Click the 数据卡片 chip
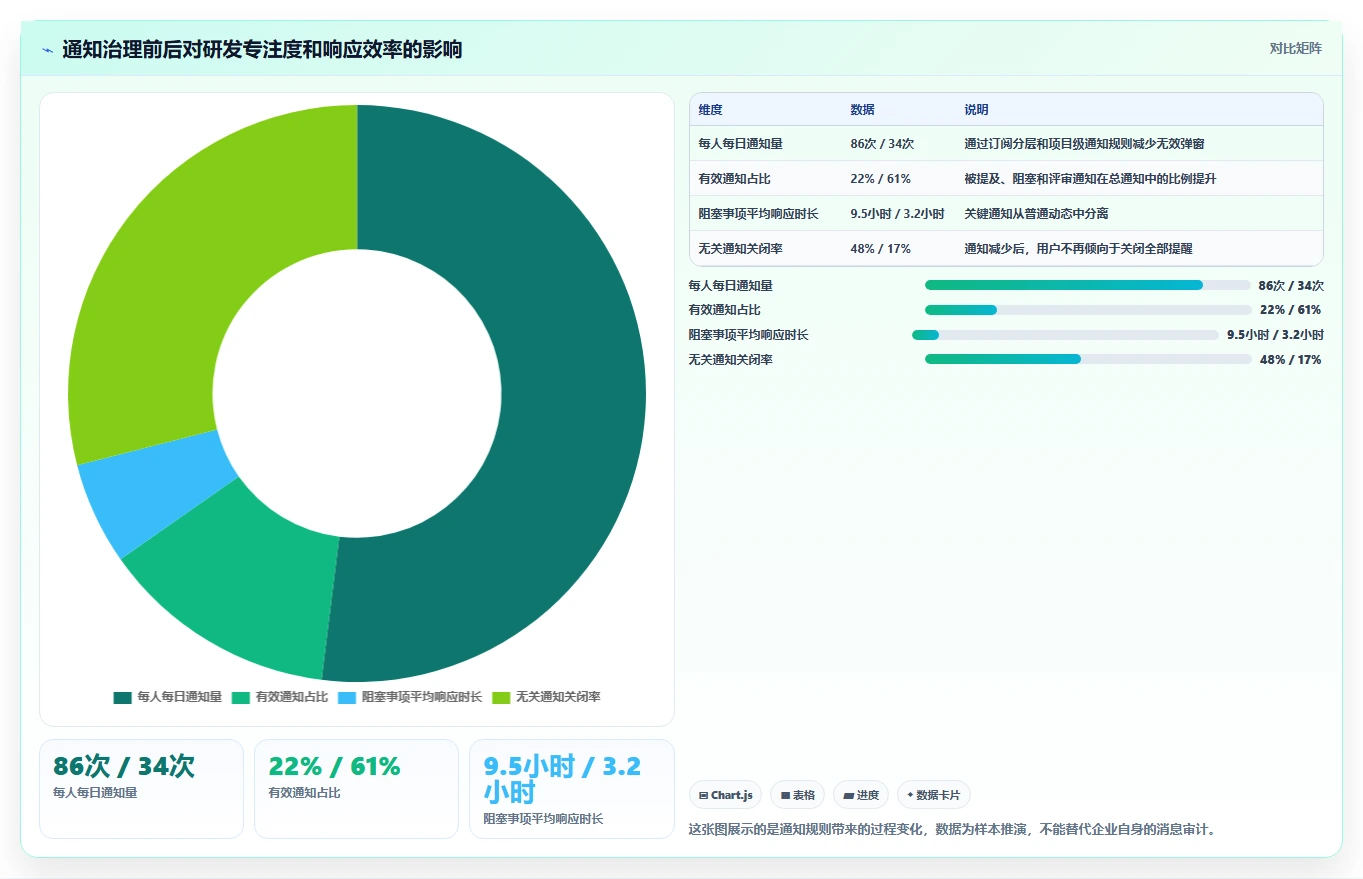 coord(933,795)
